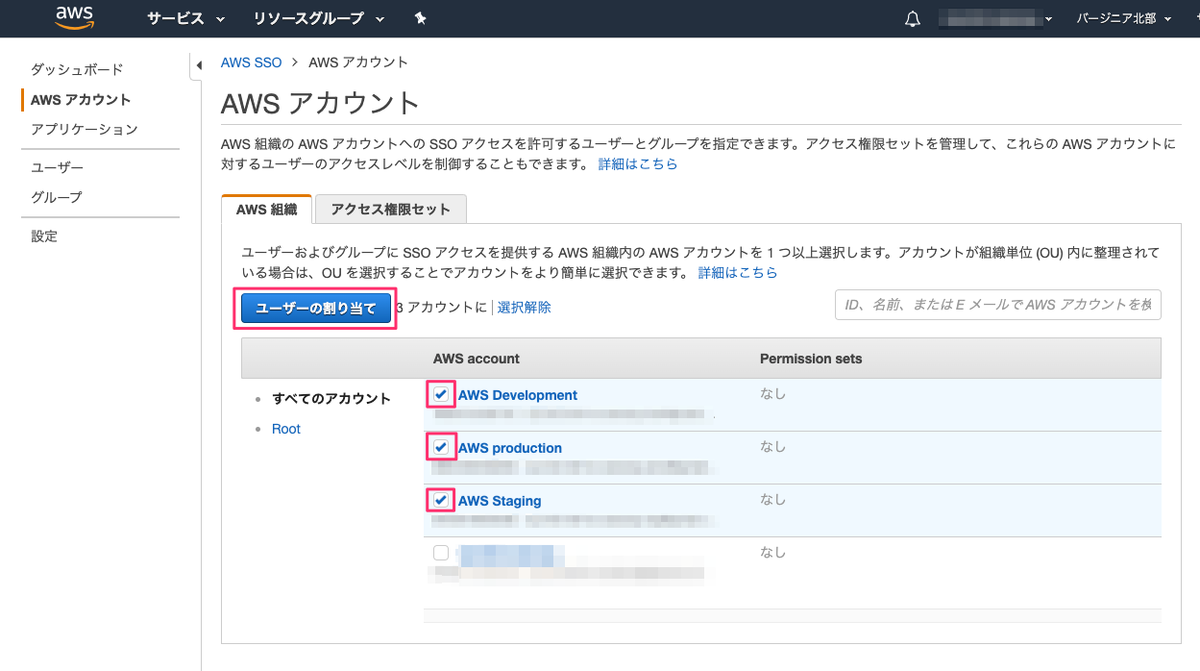Click the ユーザーの割り当て button

coord(315,308)
